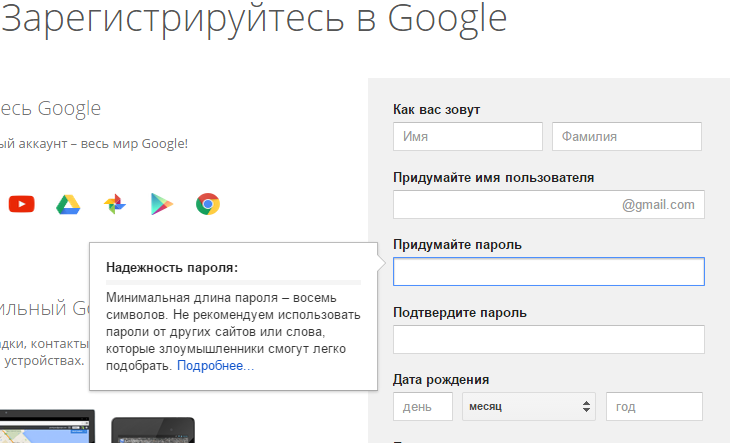Click the год birth year field
748x443 pixels.
pyautogui.click(x=654, y=407)
